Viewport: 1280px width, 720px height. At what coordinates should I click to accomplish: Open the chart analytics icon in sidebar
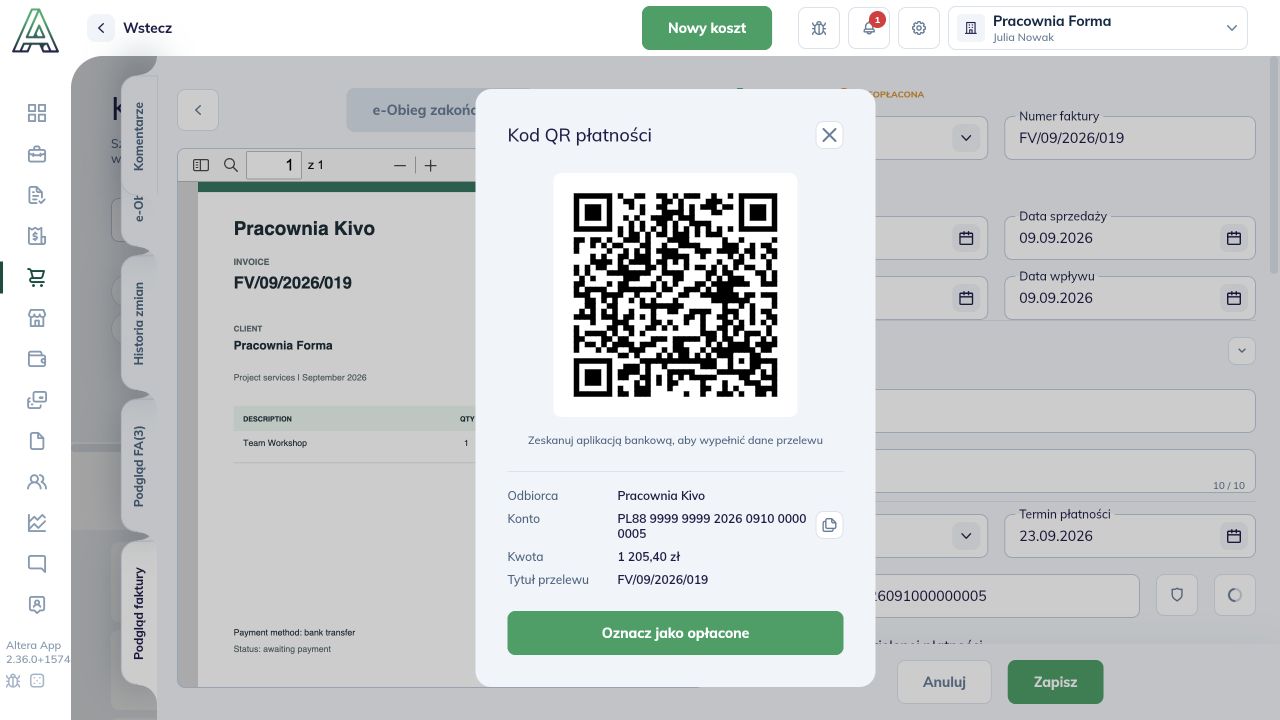[37, 523]
